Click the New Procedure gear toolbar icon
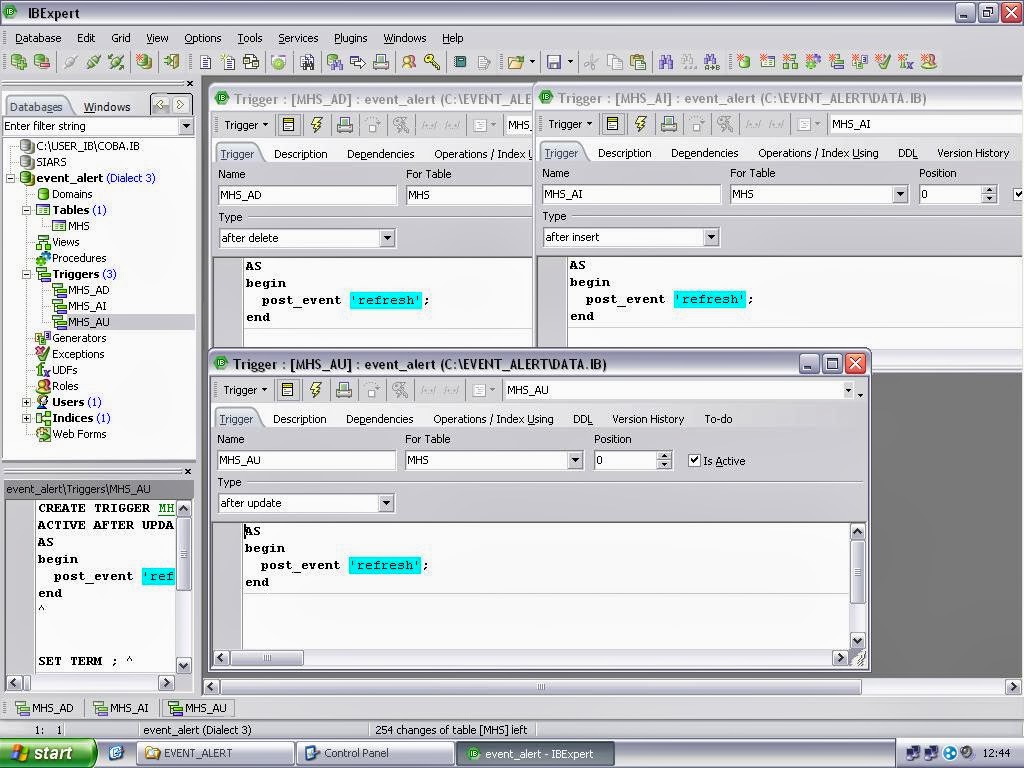1024x768 pixels. [813, 62]
